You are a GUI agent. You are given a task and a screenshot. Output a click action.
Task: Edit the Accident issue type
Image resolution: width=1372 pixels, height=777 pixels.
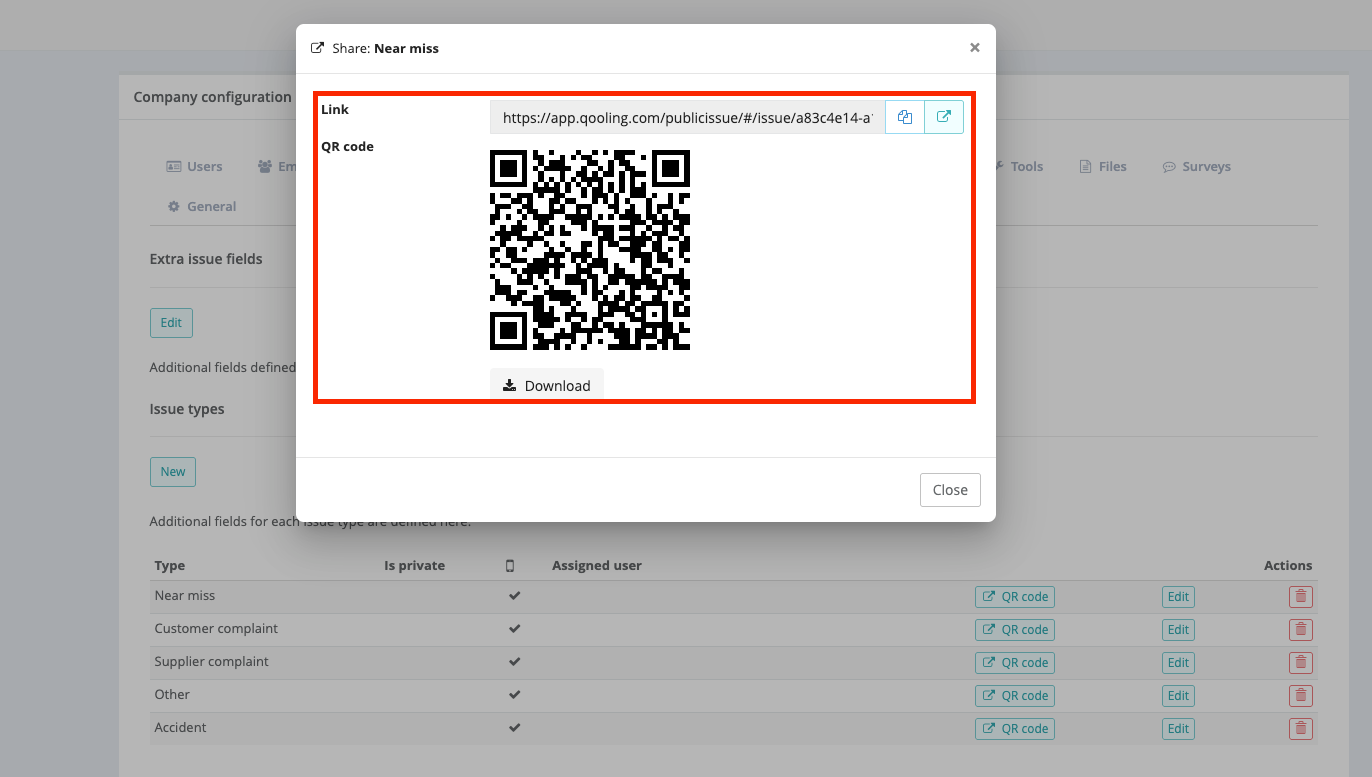(1178, 729)
